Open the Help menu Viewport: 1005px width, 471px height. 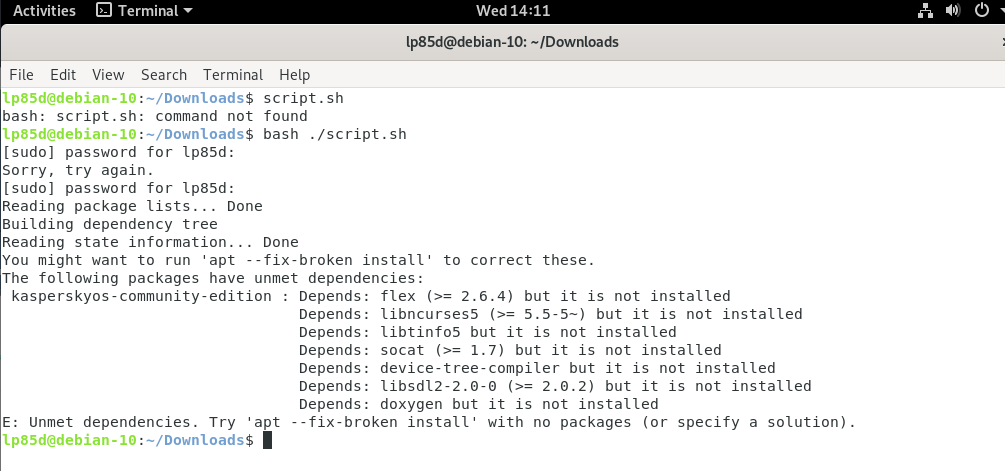(295, 75)
